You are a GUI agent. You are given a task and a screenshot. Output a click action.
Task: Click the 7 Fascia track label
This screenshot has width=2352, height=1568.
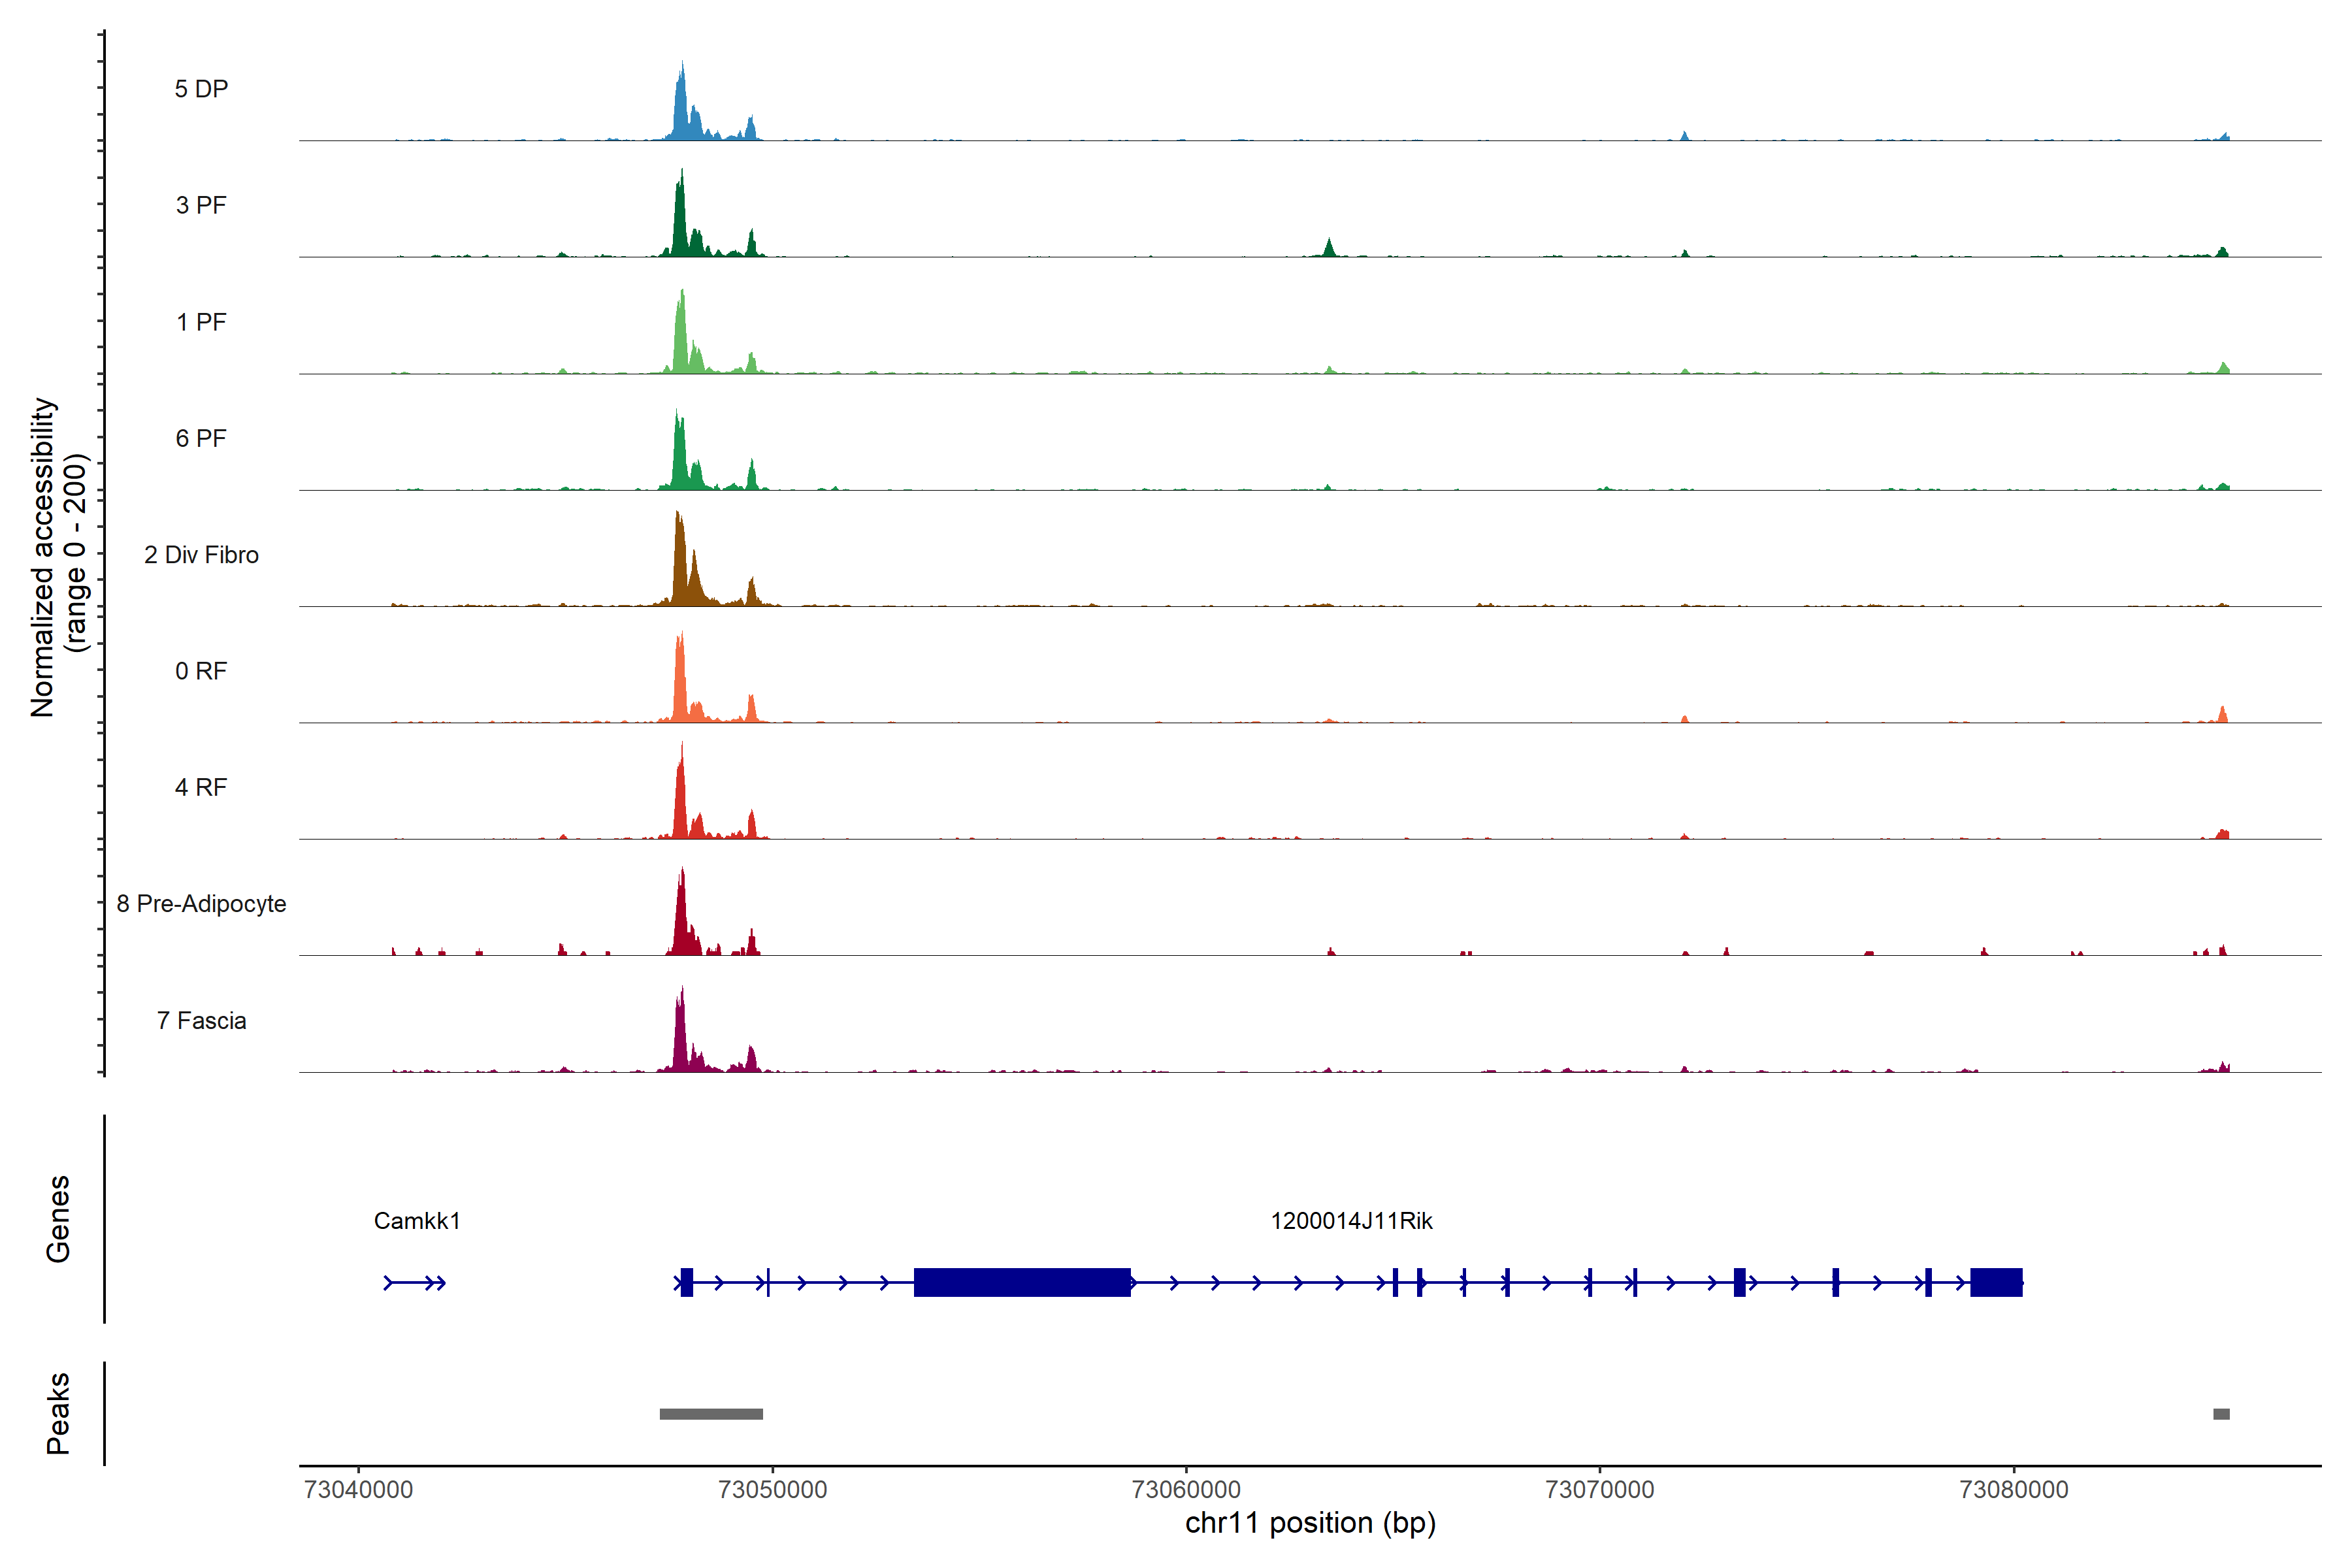[201, 1021]
